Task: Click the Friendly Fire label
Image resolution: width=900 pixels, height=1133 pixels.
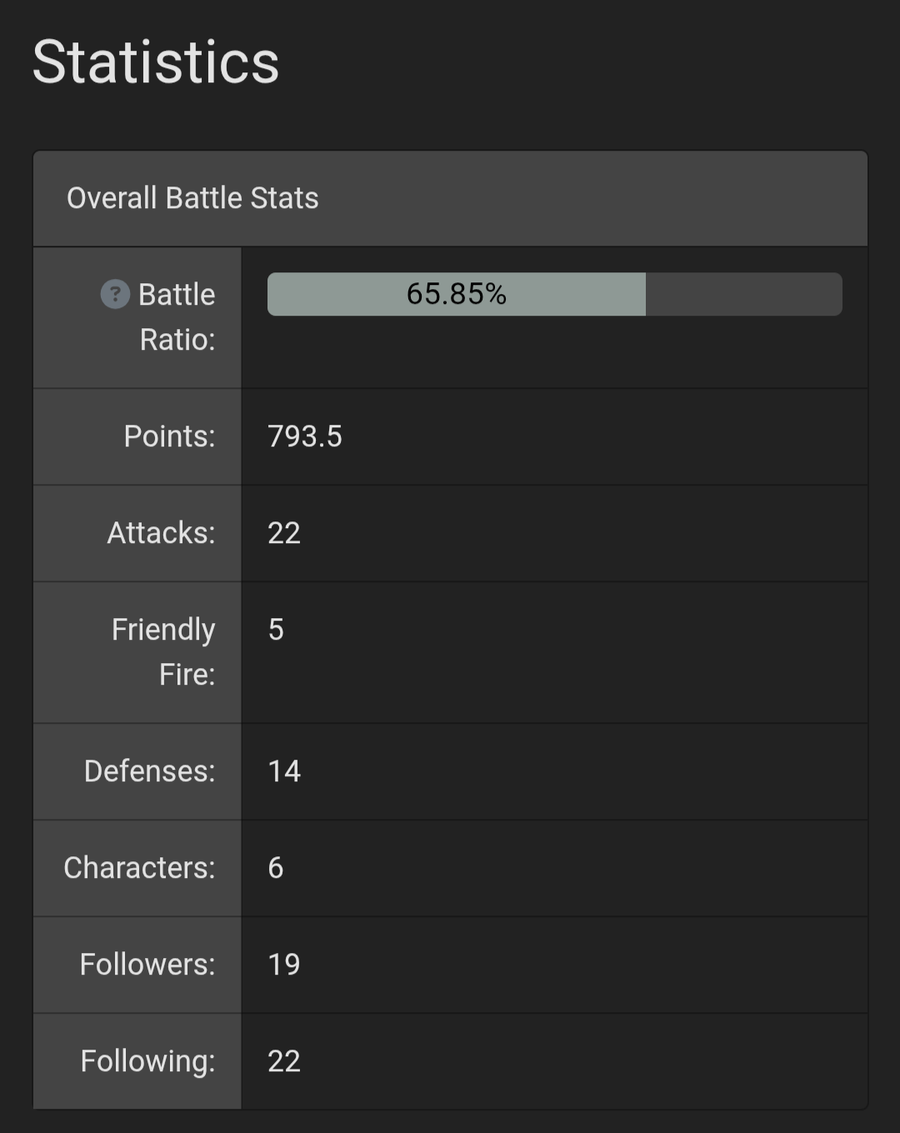Action: point(163,652)
